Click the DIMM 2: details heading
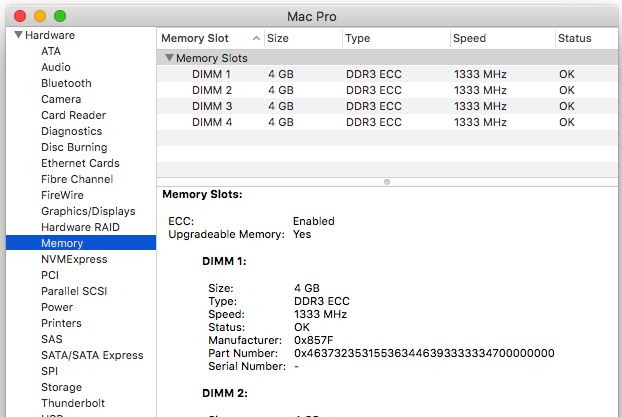 pyautogui.click(x=225, y=393)
